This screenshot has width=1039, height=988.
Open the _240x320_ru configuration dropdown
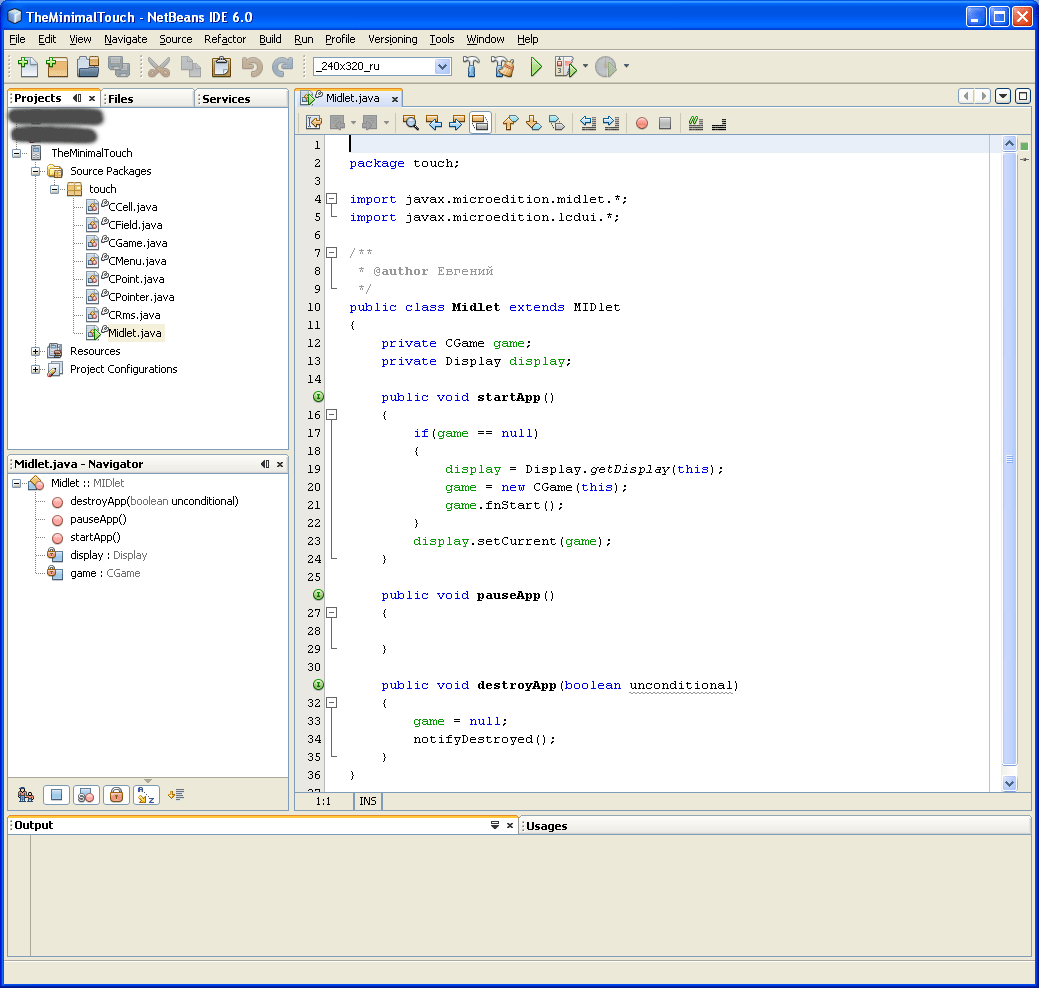pyautogui.click(x=443, y=66)
